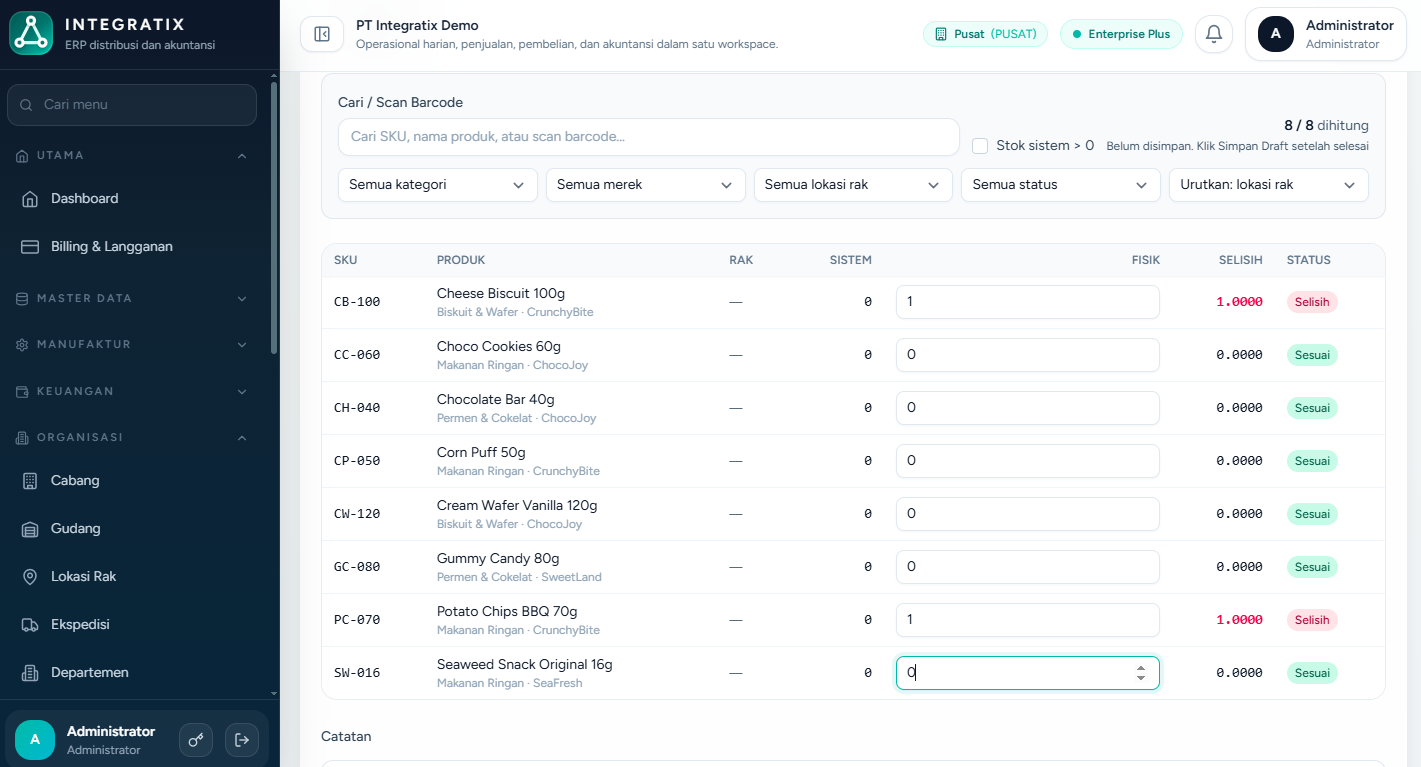Viewport: 1421px width, 767px height.
Task: Click the Dashboard home icon
Action: 30,199
